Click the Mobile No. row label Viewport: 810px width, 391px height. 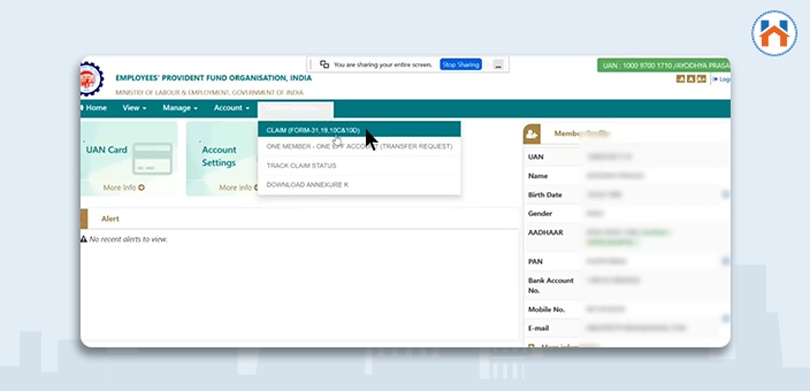click(x=546, y=309)
